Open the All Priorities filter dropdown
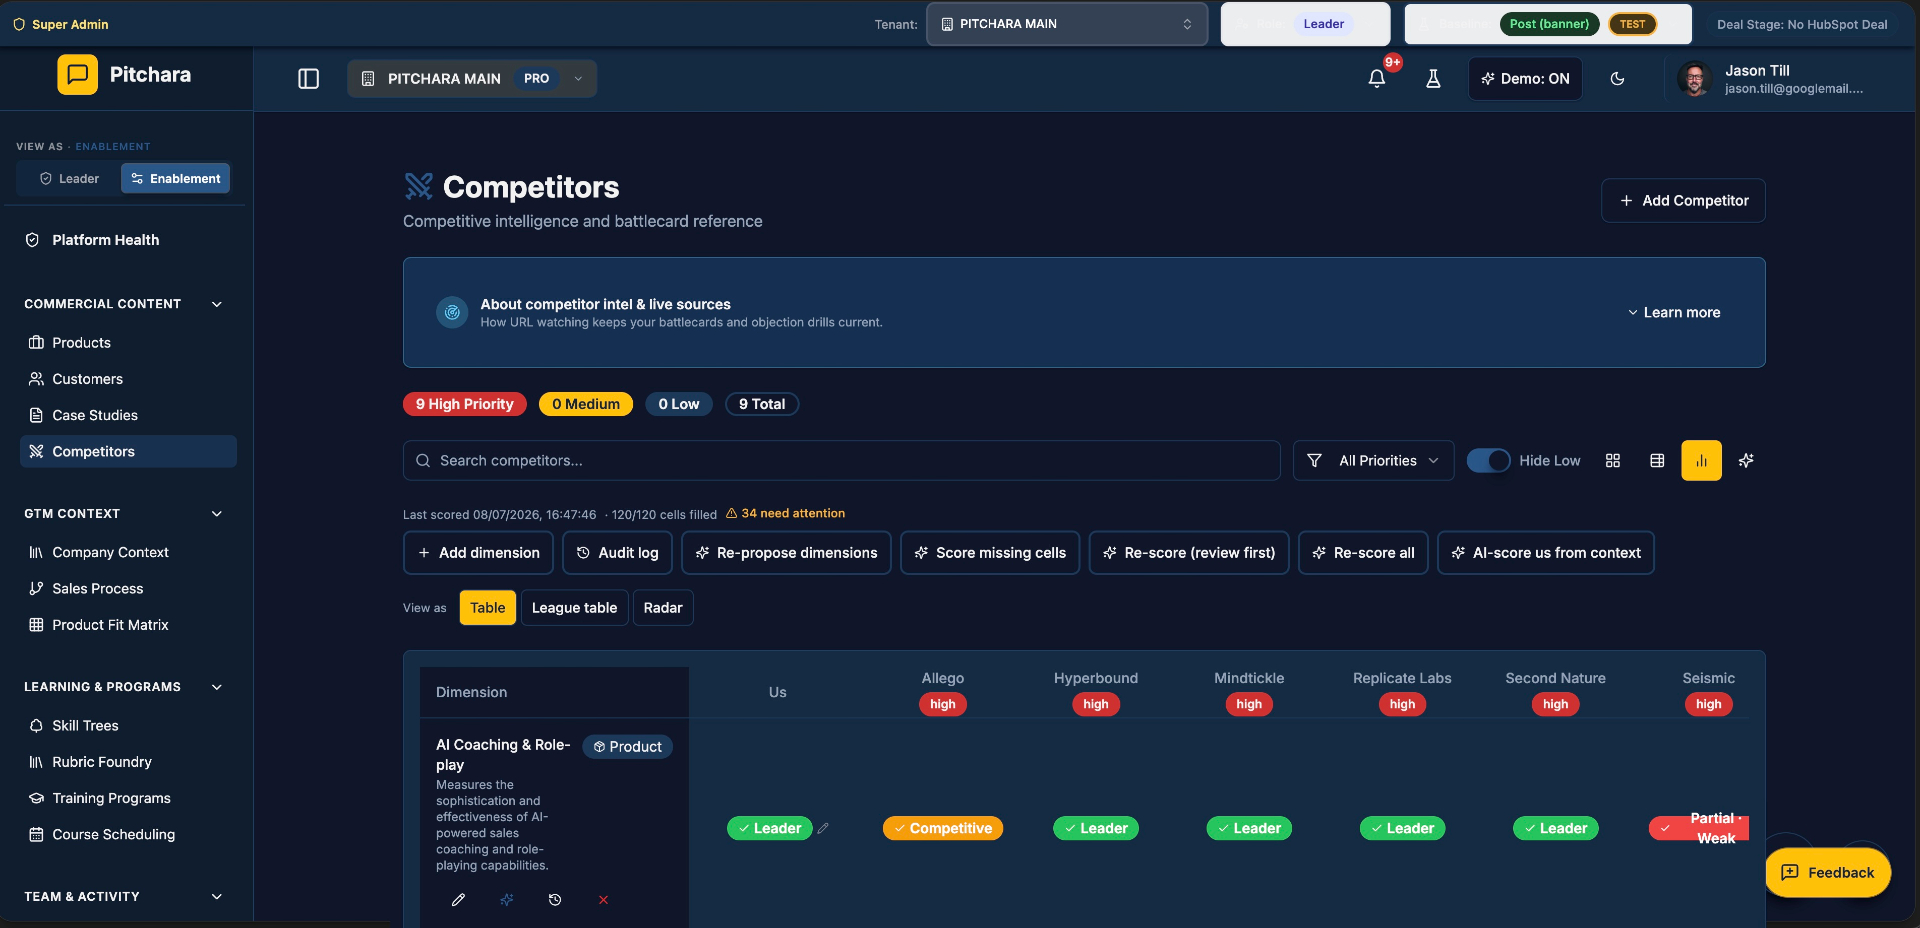 pos(1373,461)
